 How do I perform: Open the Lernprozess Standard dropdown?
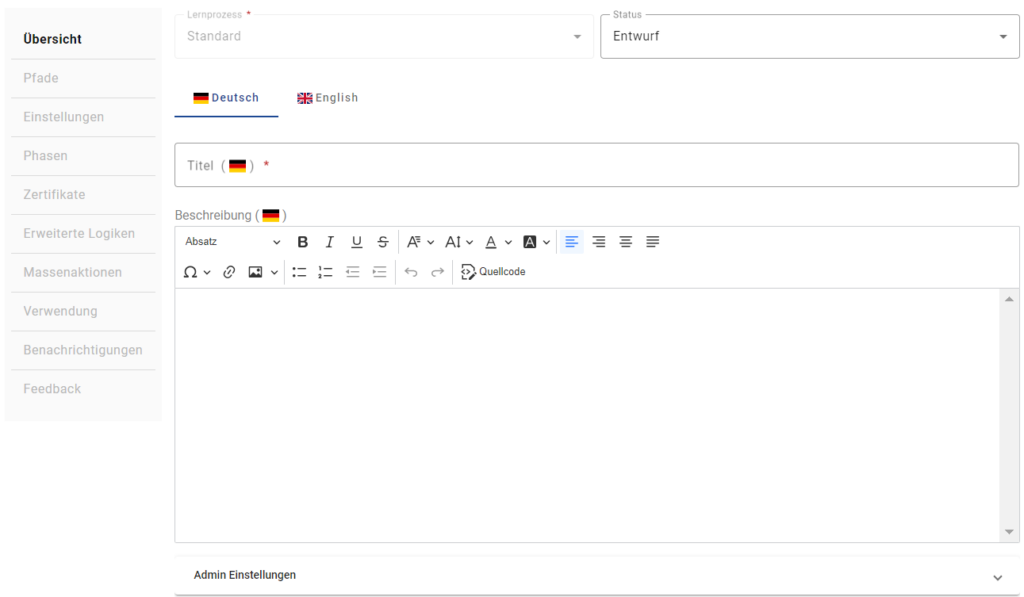click(384, 37)
